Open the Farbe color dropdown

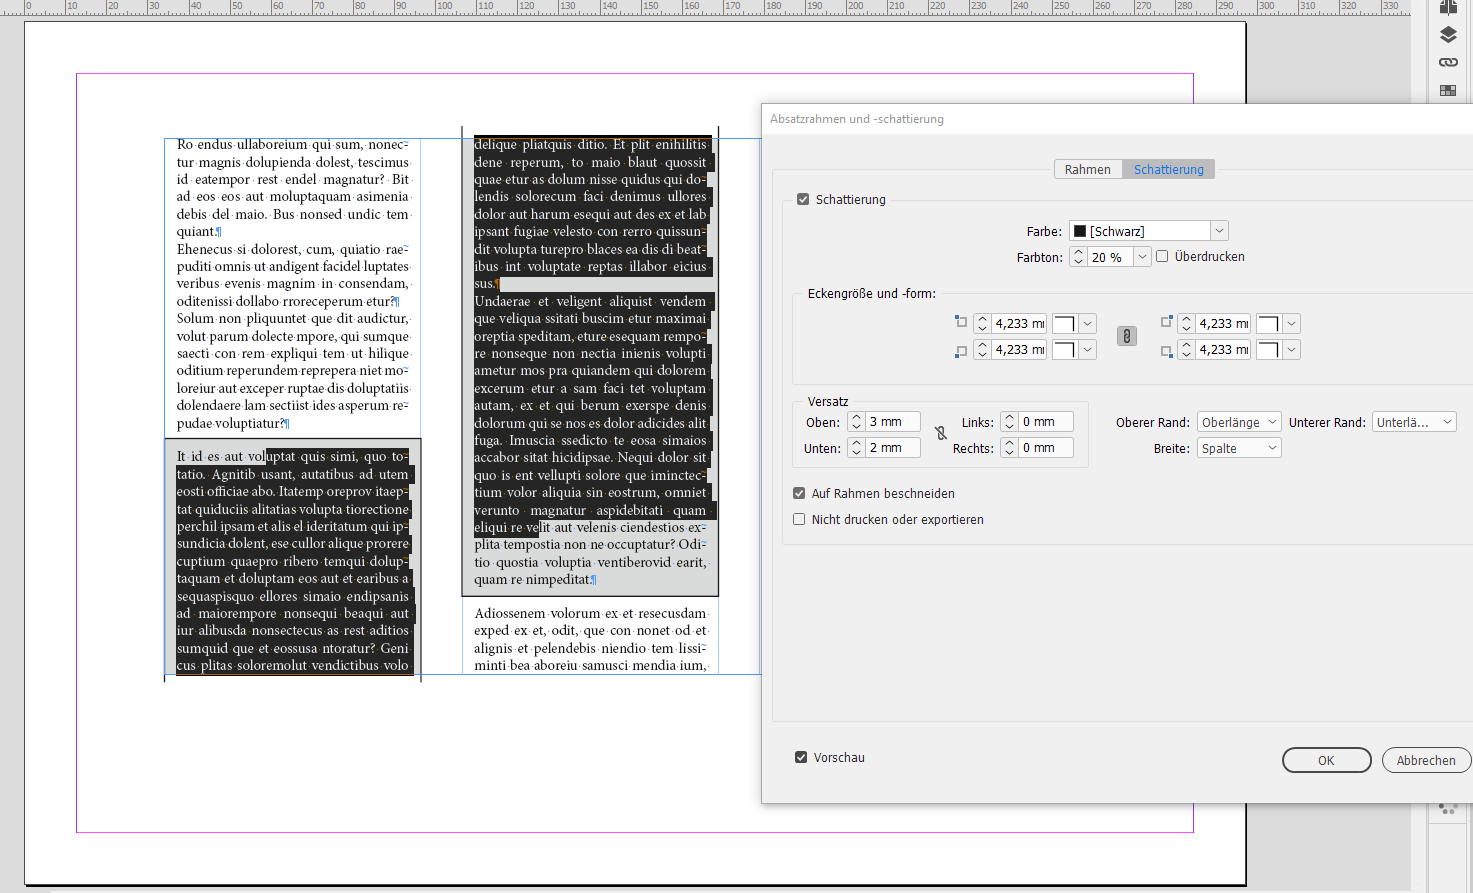coord(1219,230)
